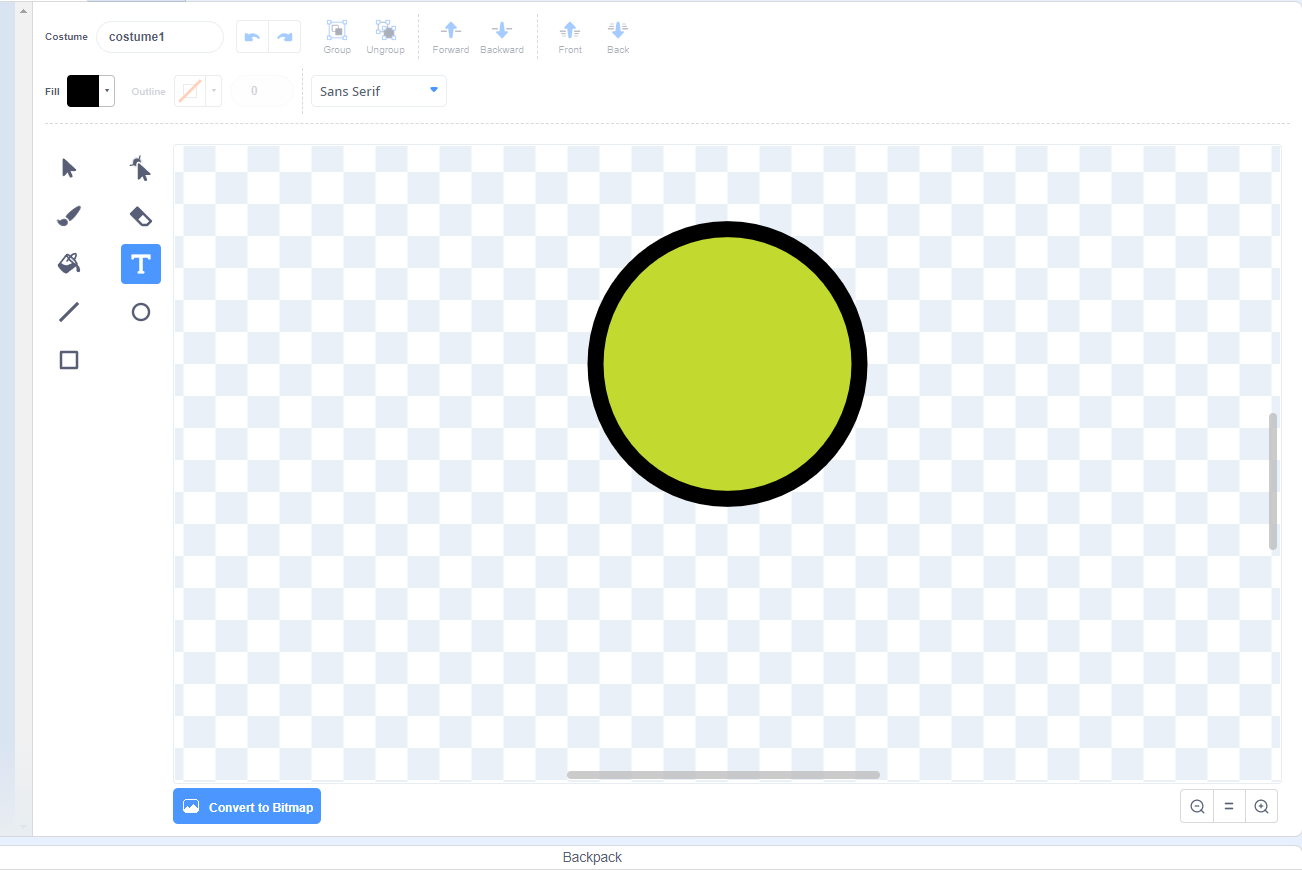Image resolution: width=1302 pixels, height=870 pixels.
Task: Select the arrow Select tool
Action: coord(68,167)
